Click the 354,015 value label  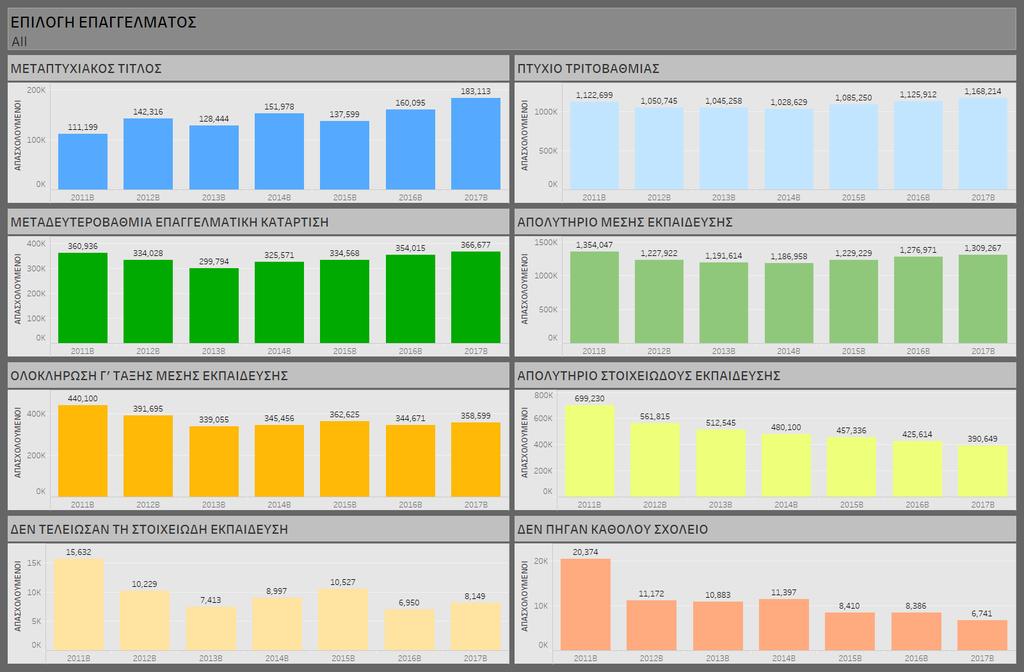click(410, 248)
